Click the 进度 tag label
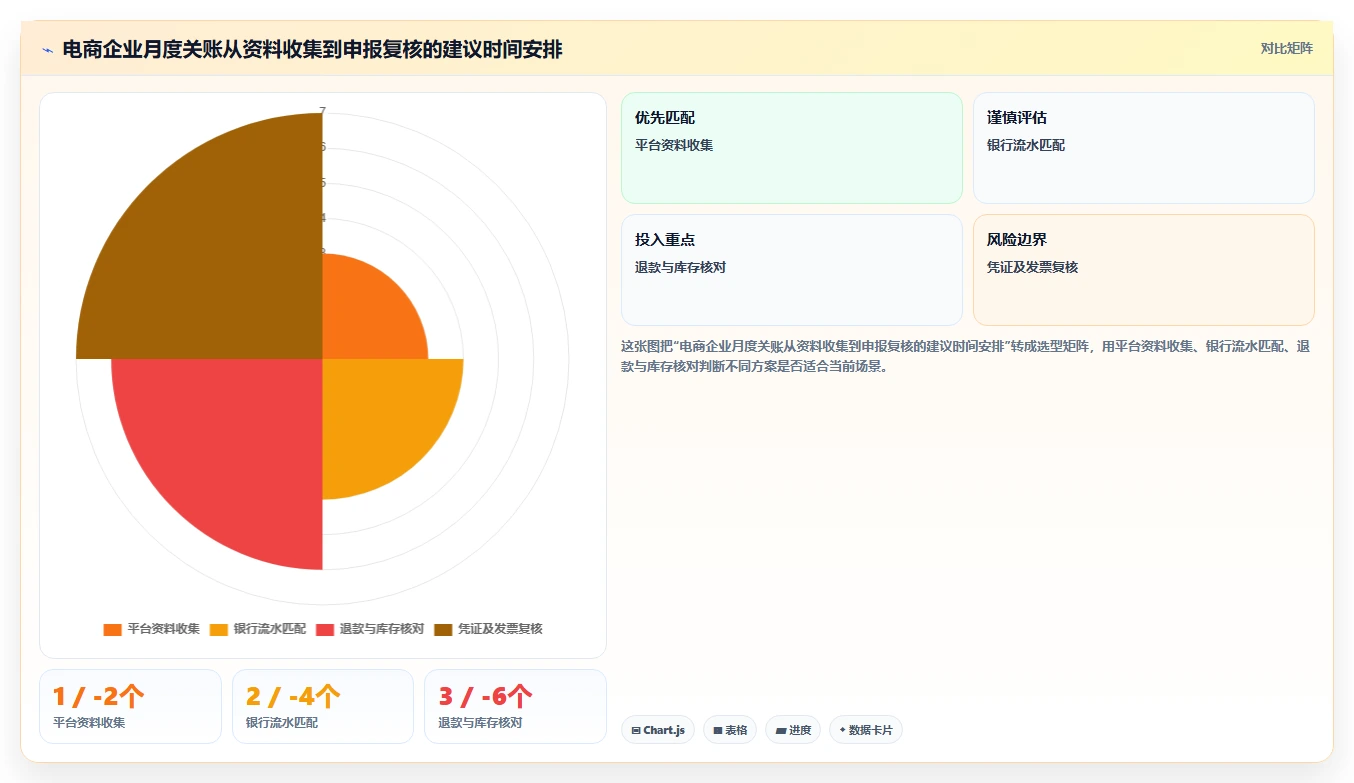The height and width of the screenshot is (783, 1354). tap(800, 731)
